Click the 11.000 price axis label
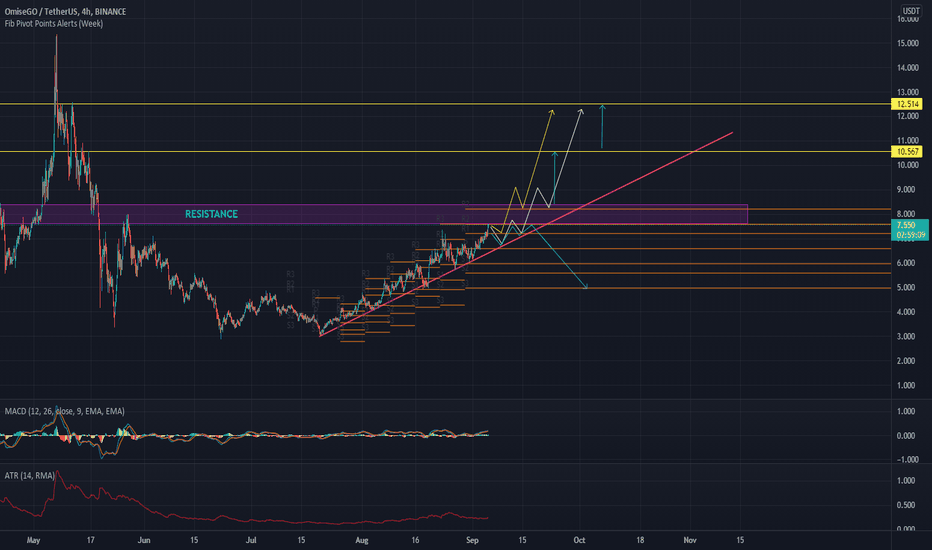Viewport: 932px width, 550px height. point(908,141)
